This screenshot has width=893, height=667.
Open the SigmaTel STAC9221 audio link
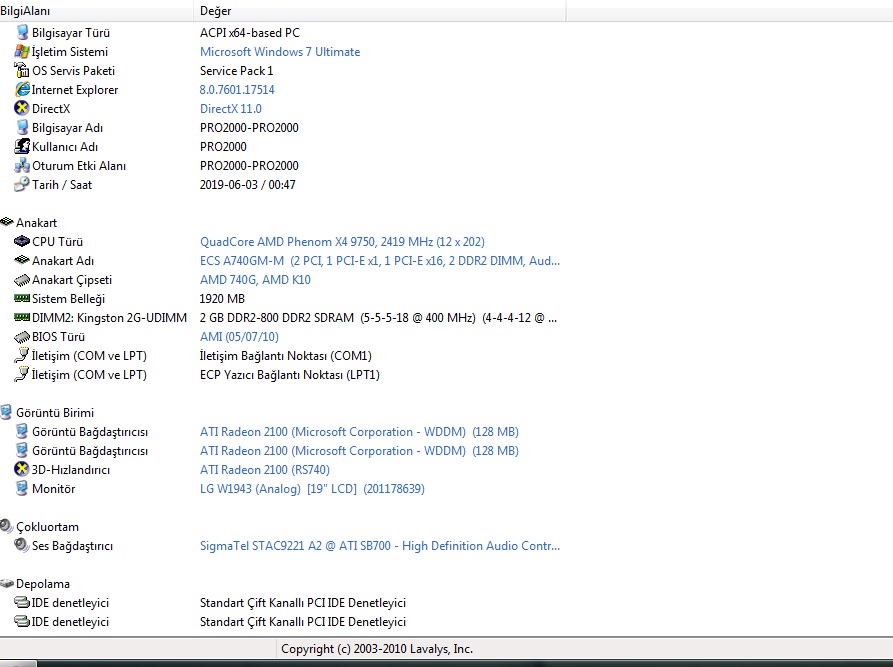(x=380, y=546)
